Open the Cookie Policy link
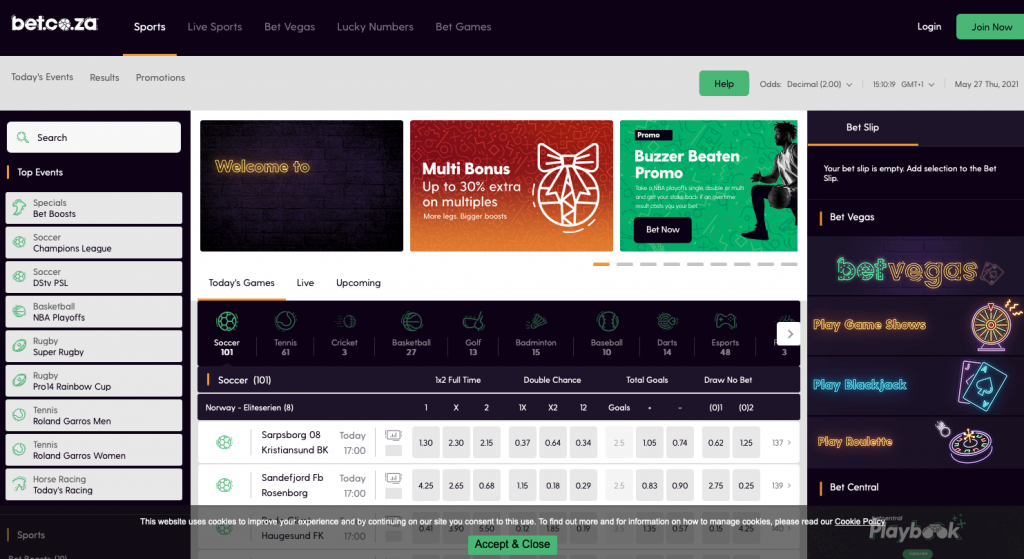Image resolution: width=1024 pixels, height=559 pixels. click(x=859, y=522)
